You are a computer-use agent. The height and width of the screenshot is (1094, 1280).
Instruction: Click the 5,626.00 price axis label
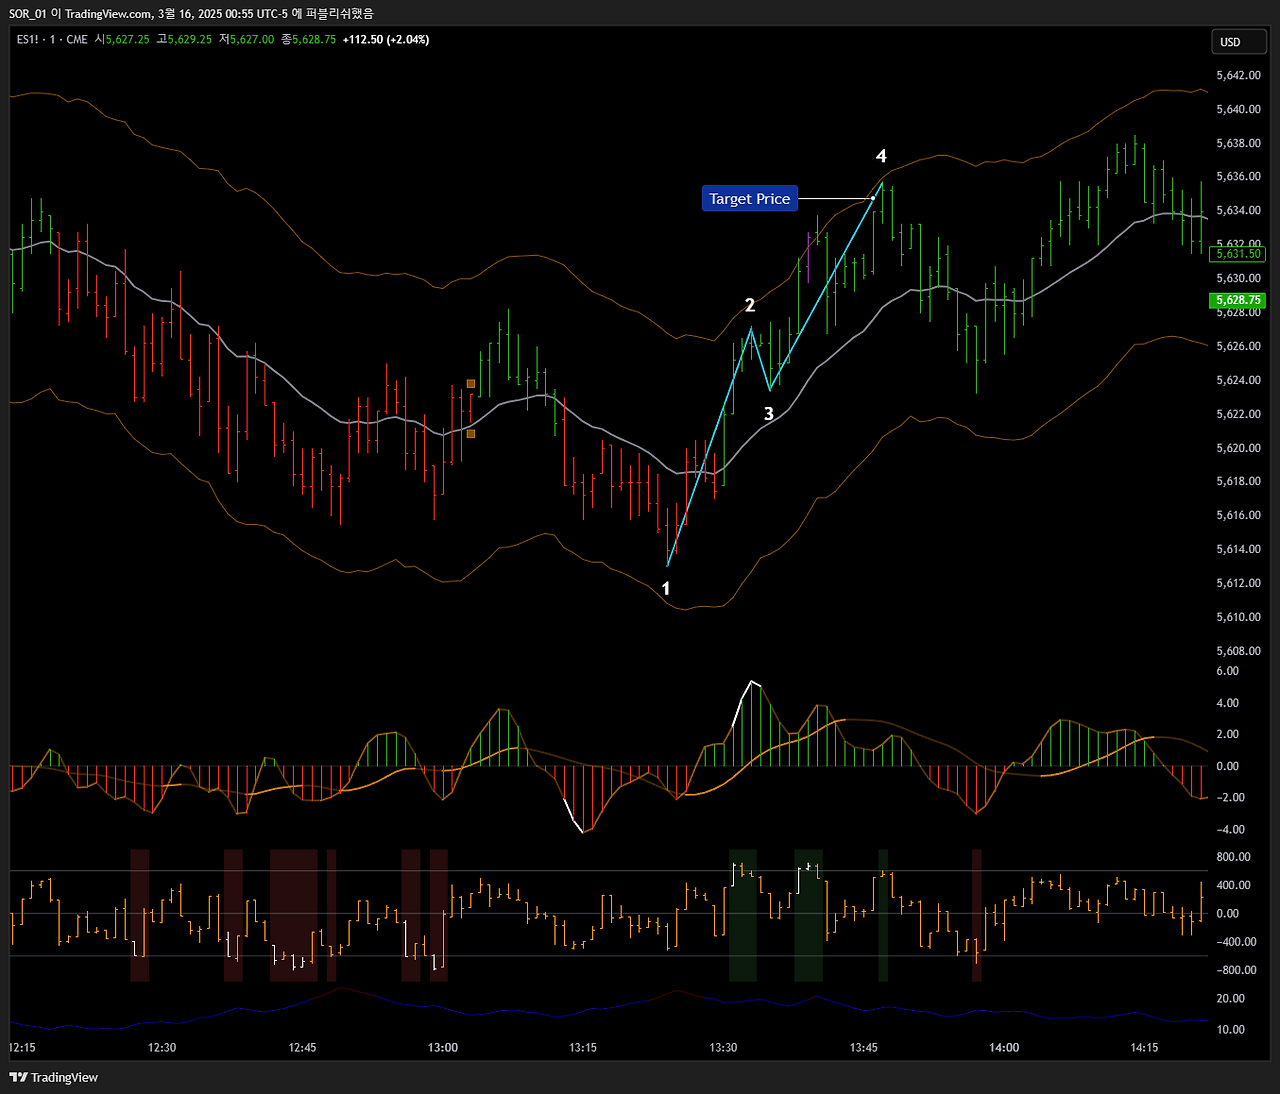(1238, 347)
